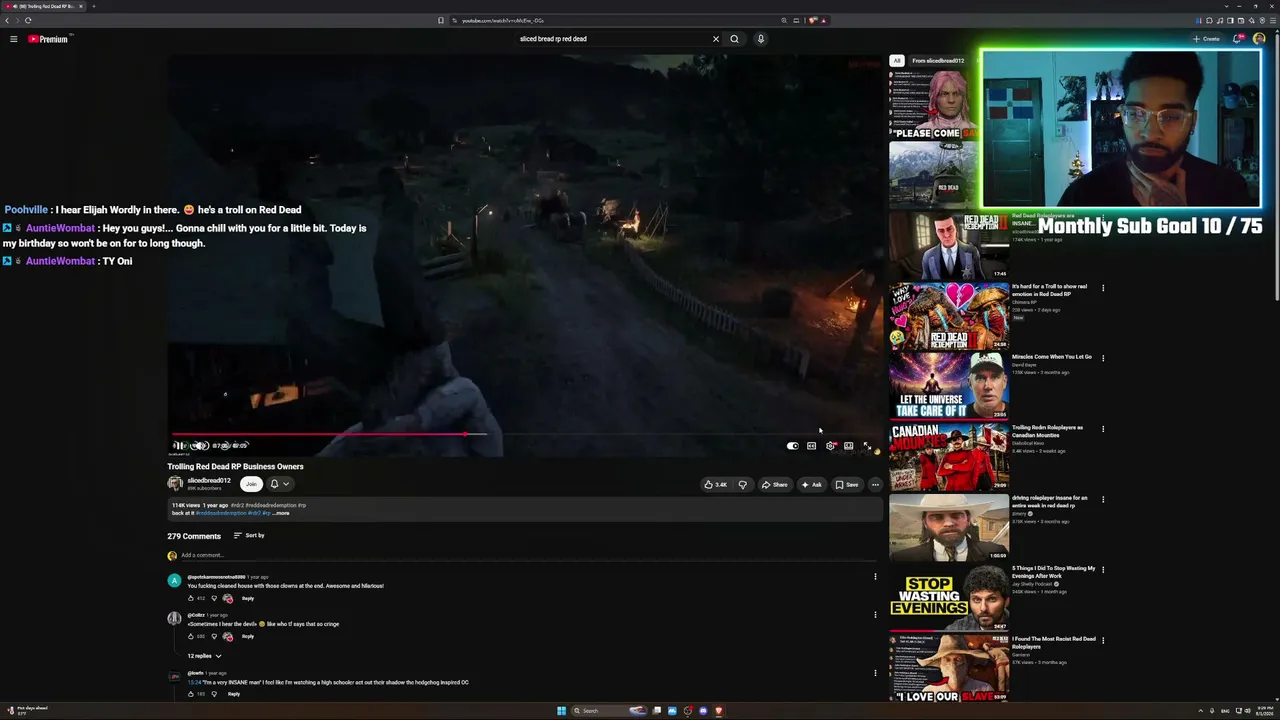Open options for the 'hear the devil' comment
The image size is (1280, 720).
pos(875,615)
